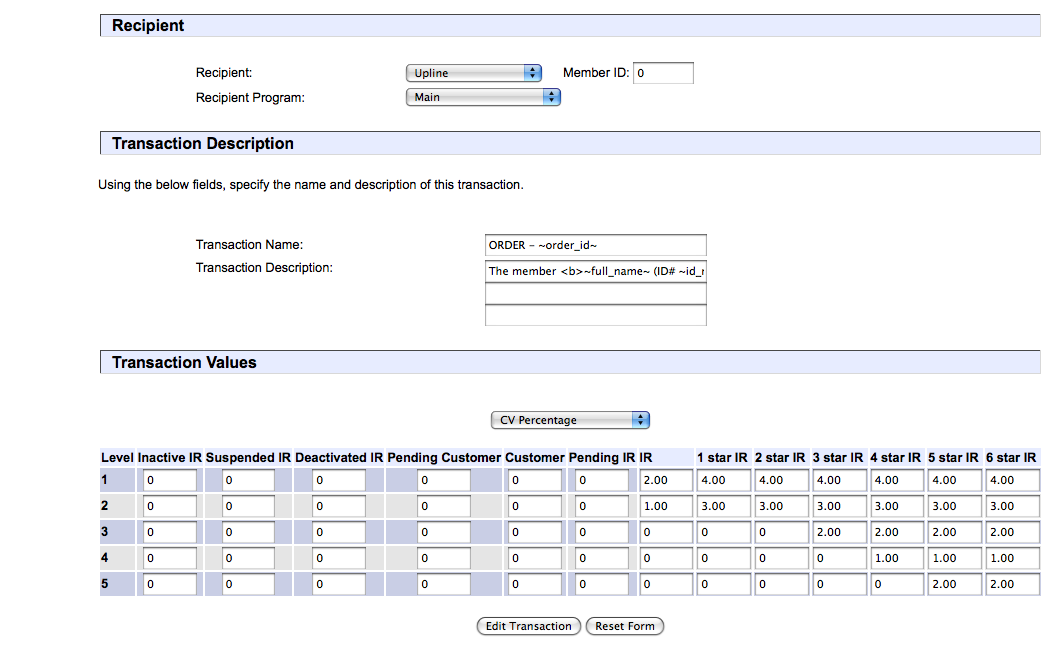The height and width of the screenshot is (672, 1058).
Task: Edit Level 4 four star IR field
Action: [x=896, y=558]
